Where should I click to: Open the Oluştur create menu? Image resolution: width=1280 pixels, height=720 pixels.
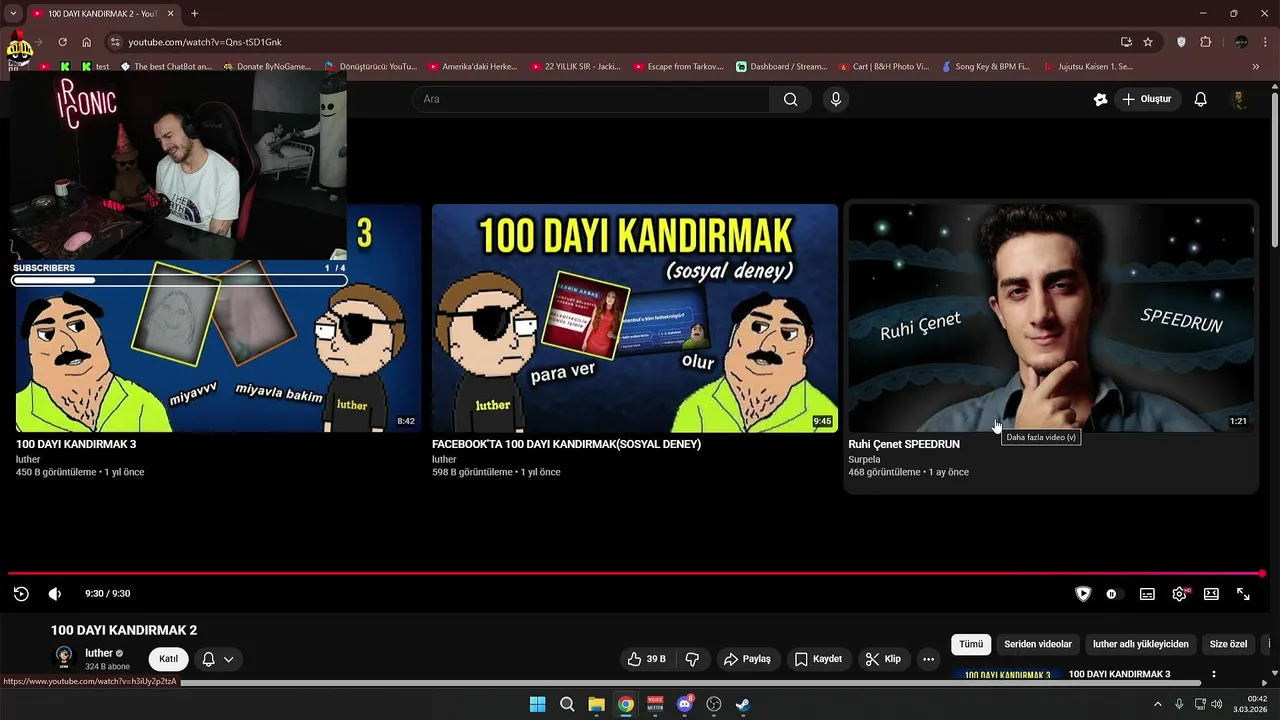1147,99
